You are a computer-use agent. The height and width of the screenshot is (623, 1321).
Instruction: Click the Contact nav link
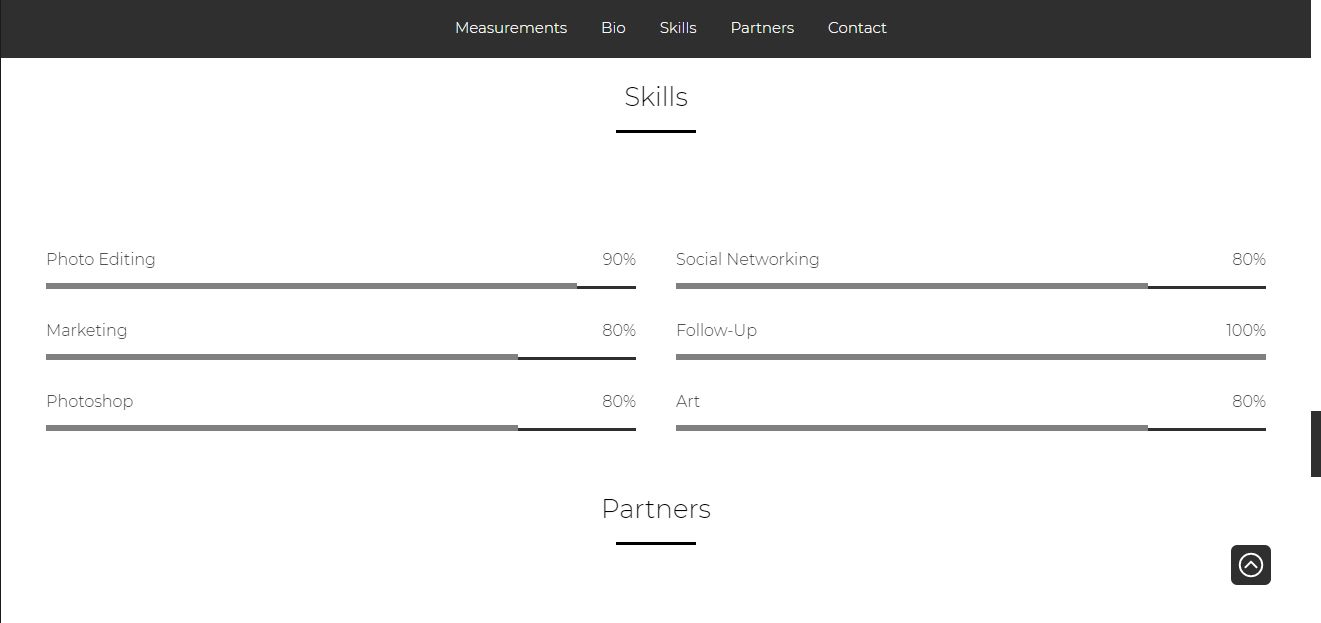click(x=857, y=28)
